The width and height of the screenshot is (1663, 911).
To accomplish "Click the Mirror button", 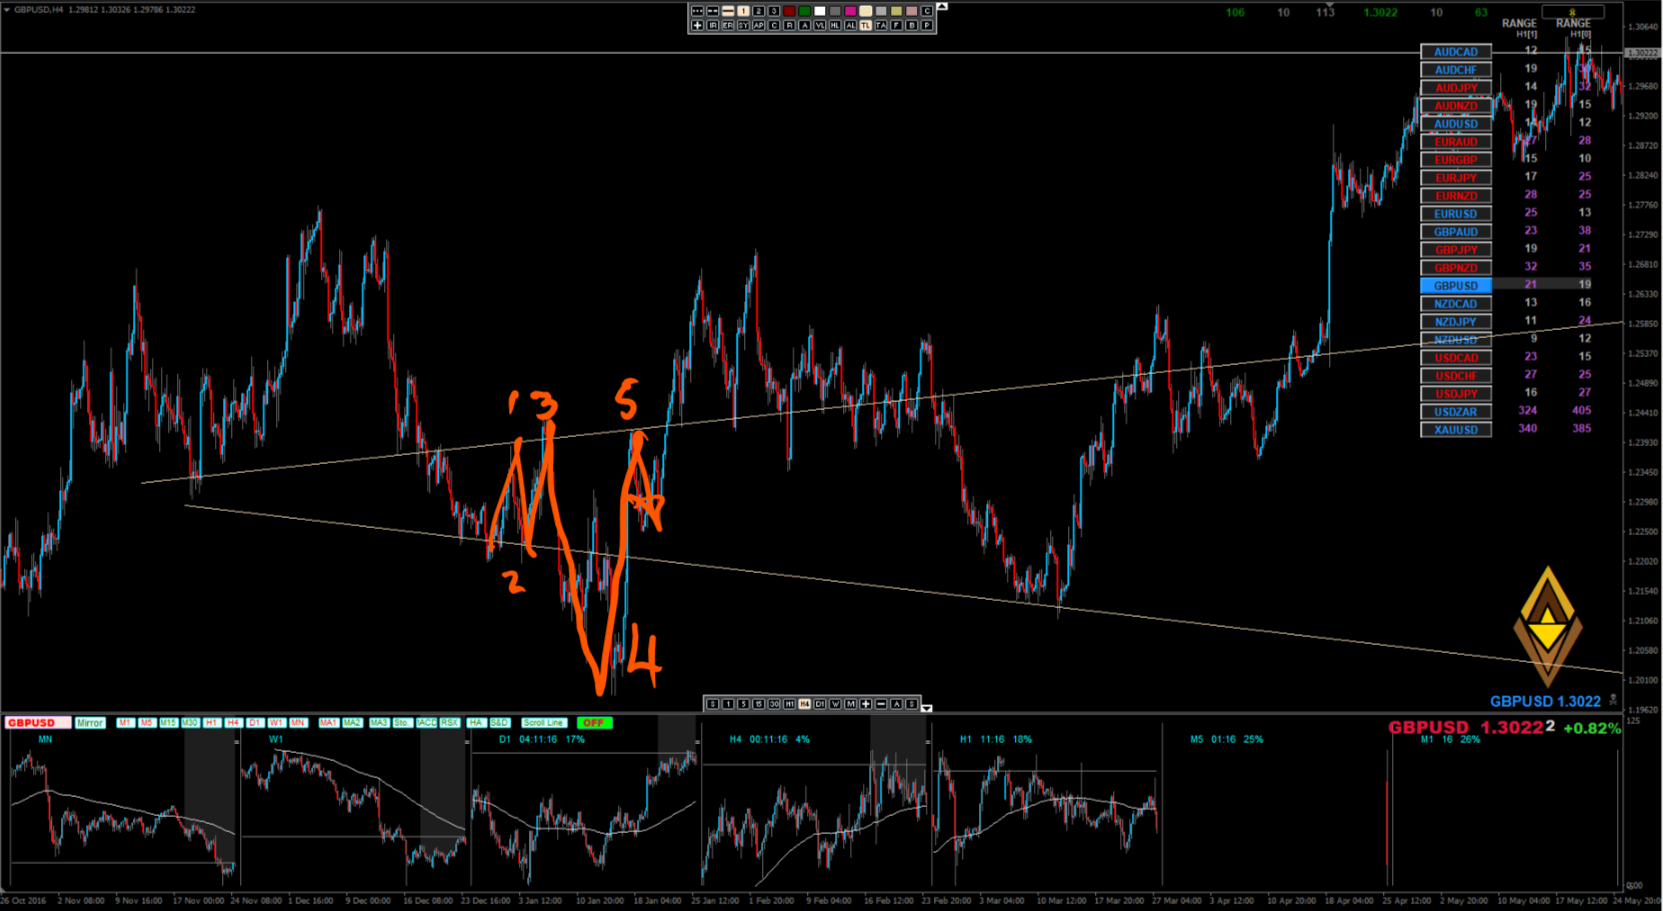I will click(x=90, y=723).
